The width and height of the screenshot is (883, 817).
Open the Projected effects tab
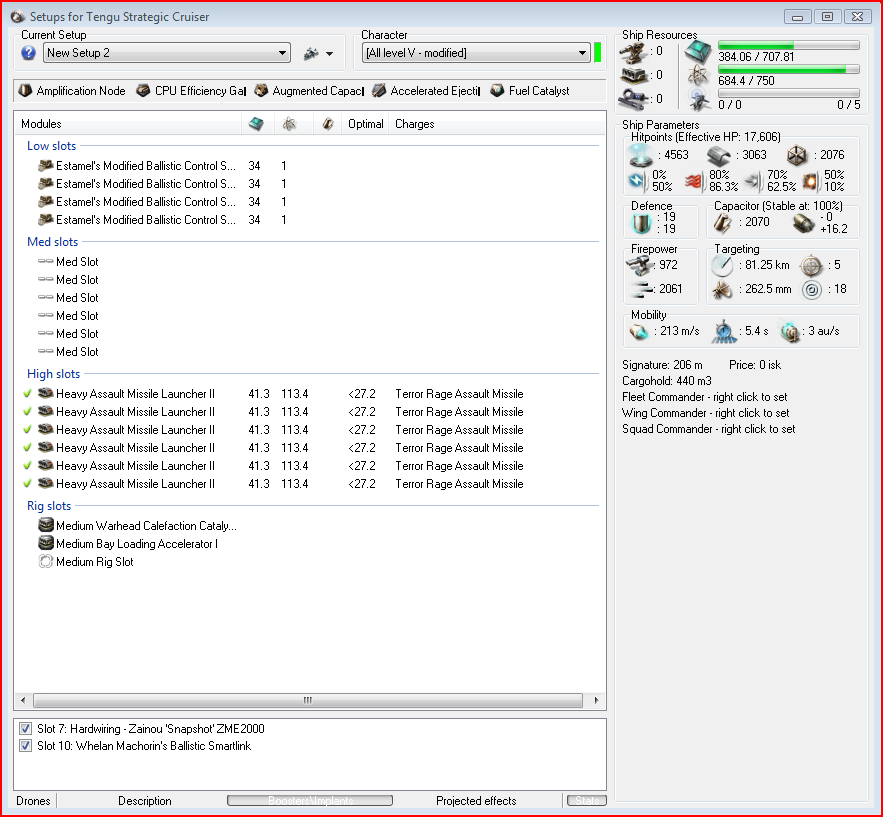(x=476, y=801)
